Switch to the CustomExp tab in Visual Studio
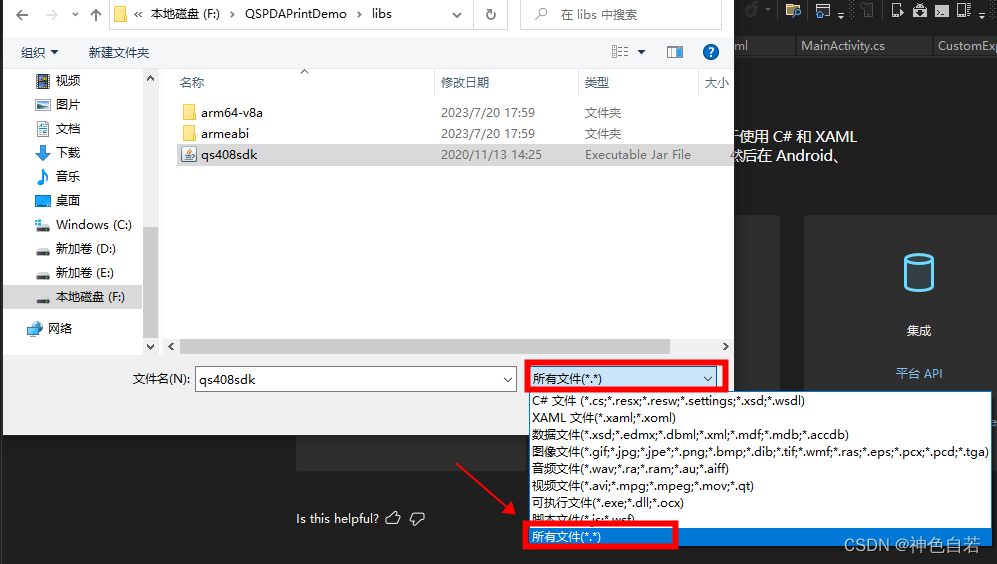997x564 pixels. click(x=966, y=46)
